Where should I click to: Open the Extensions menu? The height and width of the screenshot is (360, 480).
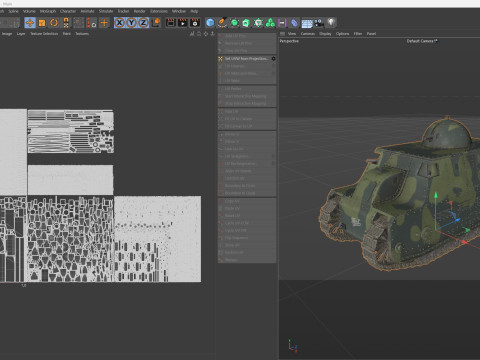click(x=159, y=11)
